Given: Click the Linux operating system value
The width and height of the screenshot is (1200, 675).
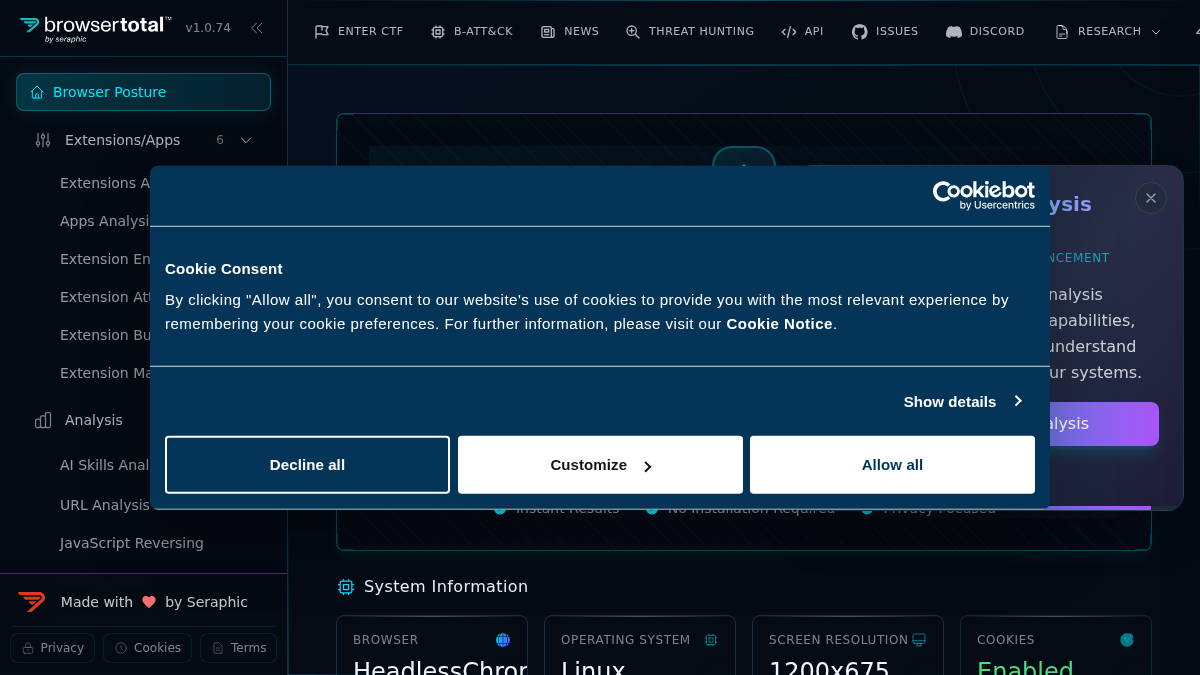Looking at the screenshot, I should coord(593,668).
